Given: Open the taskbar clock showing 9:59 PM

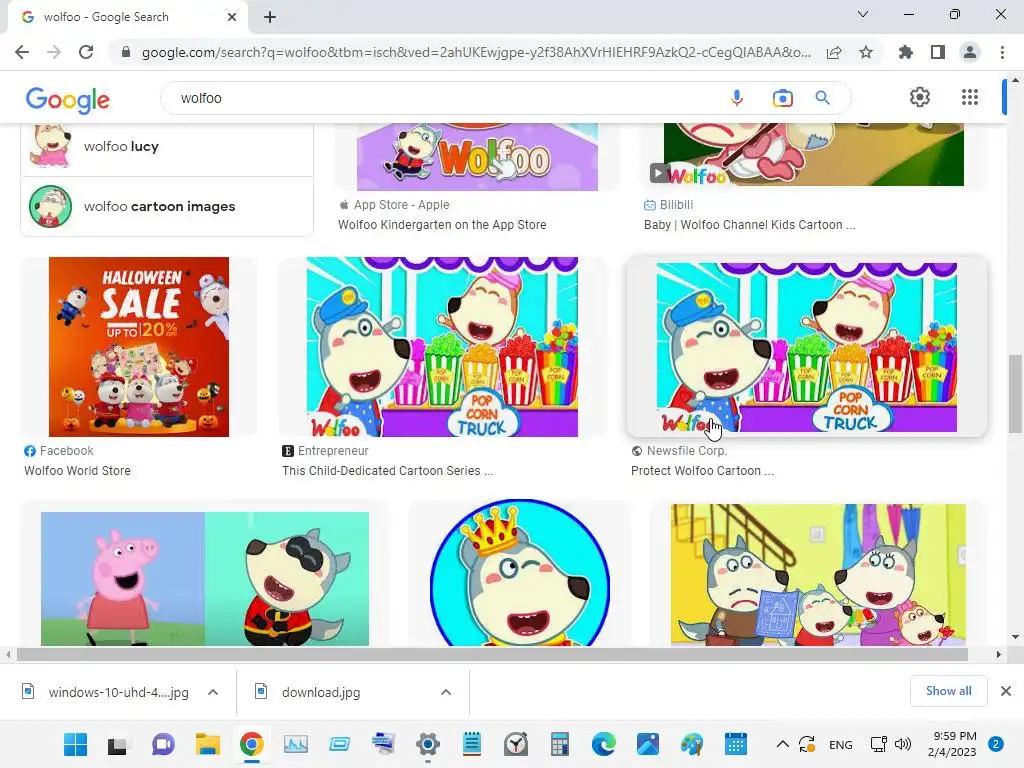Looking at the screenshot, I should click(x=952, y=744).
